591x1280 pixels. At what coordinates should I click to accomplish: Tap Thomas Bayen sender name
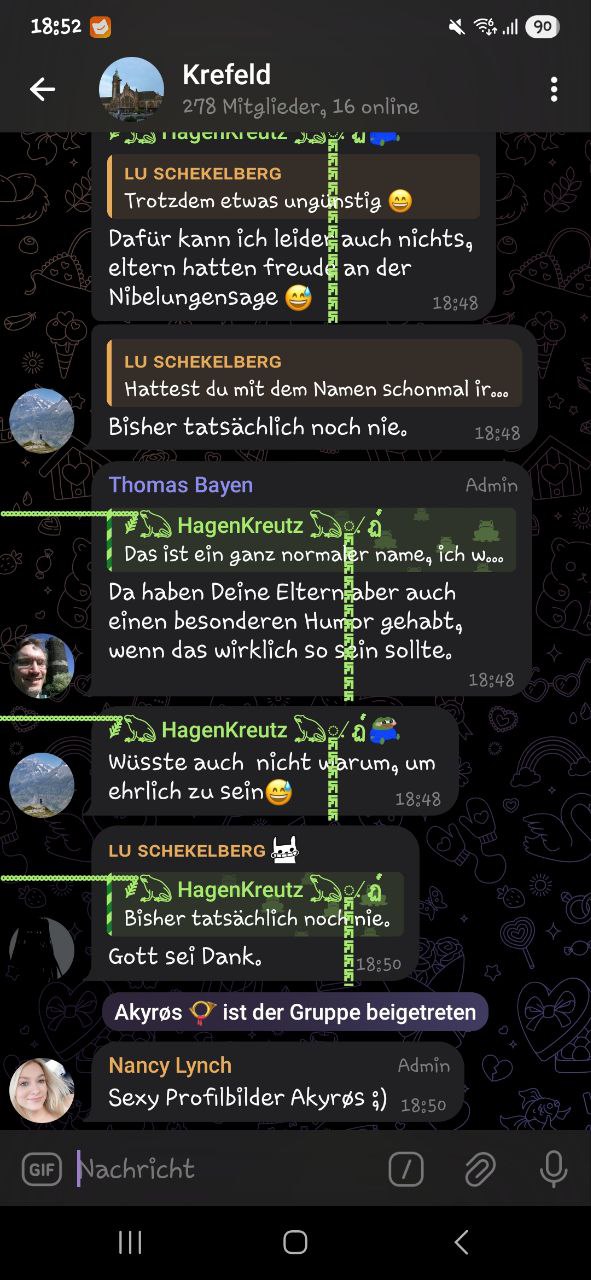(x=181, y=485)
